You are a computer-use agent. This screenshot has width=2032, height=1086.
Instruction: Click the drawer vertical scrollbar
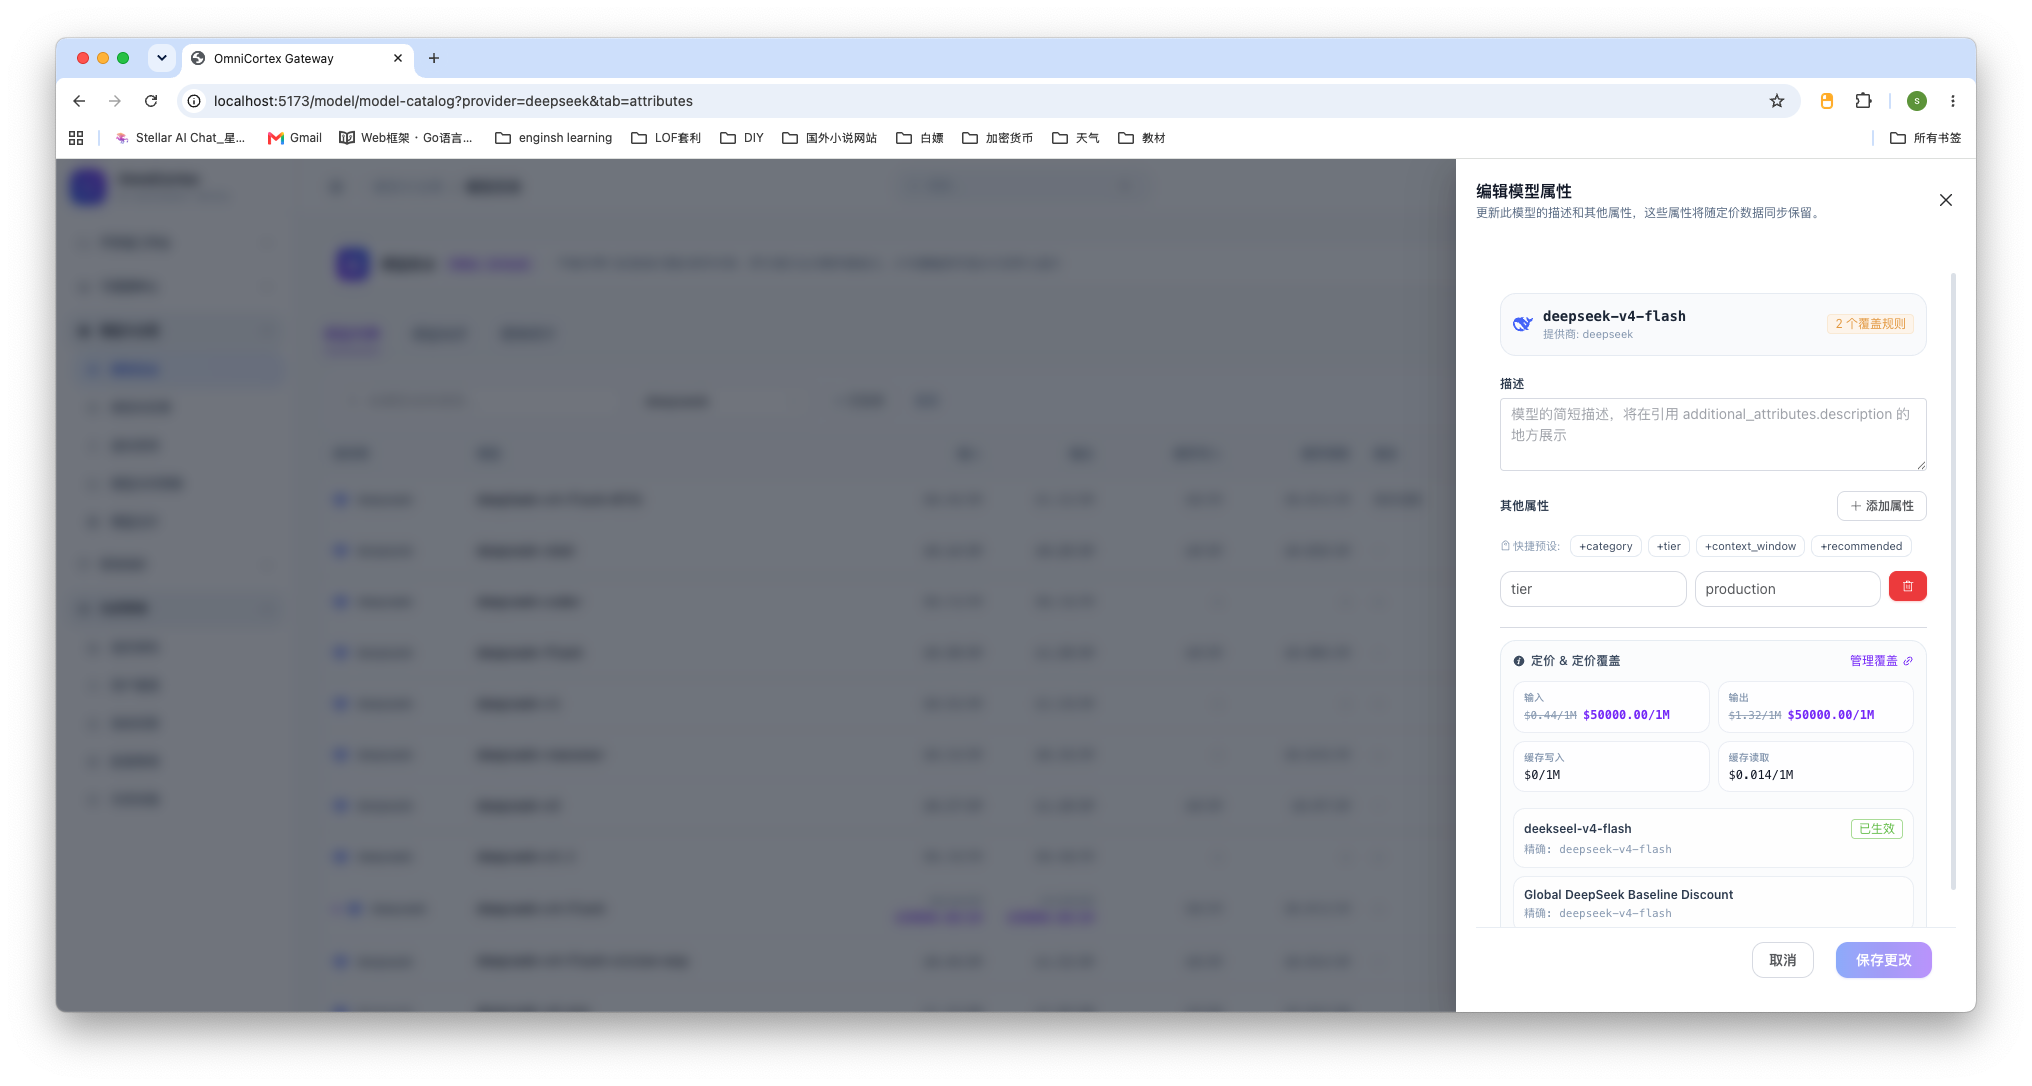1953,580
